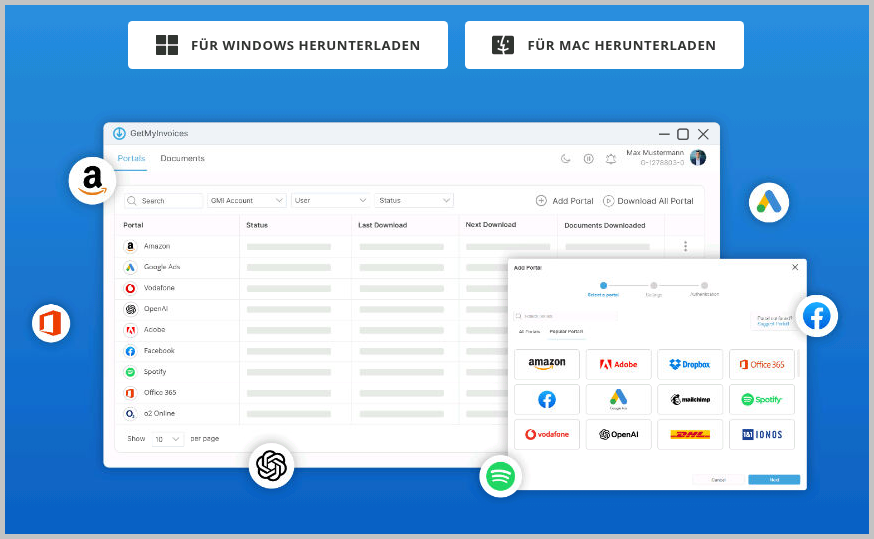Select the o2 Online row name

click(x=159, y=414)
